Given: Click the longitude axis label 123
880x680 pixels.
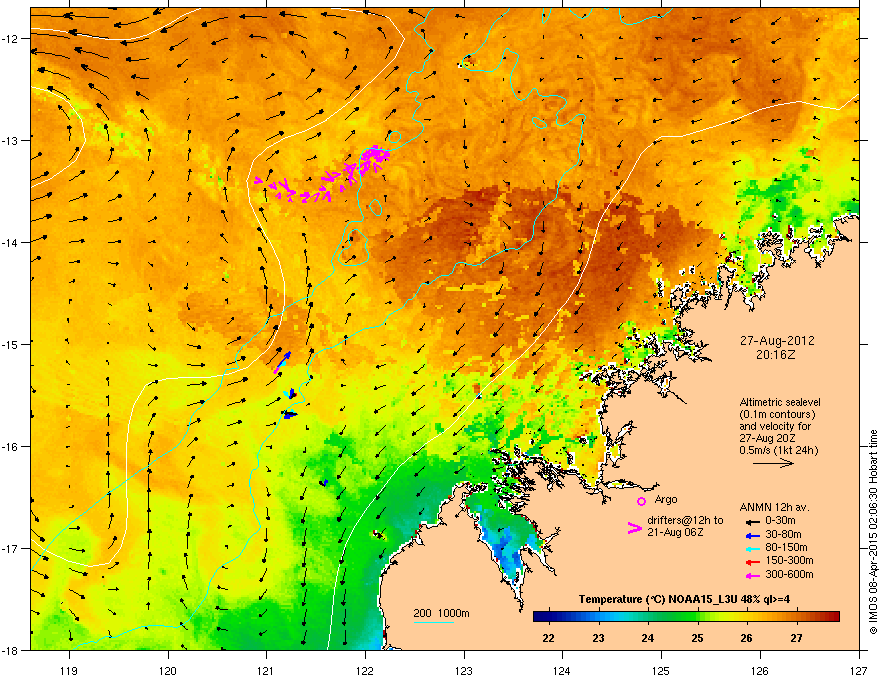Looking at the screenshot, I should (x=464, y=670).
